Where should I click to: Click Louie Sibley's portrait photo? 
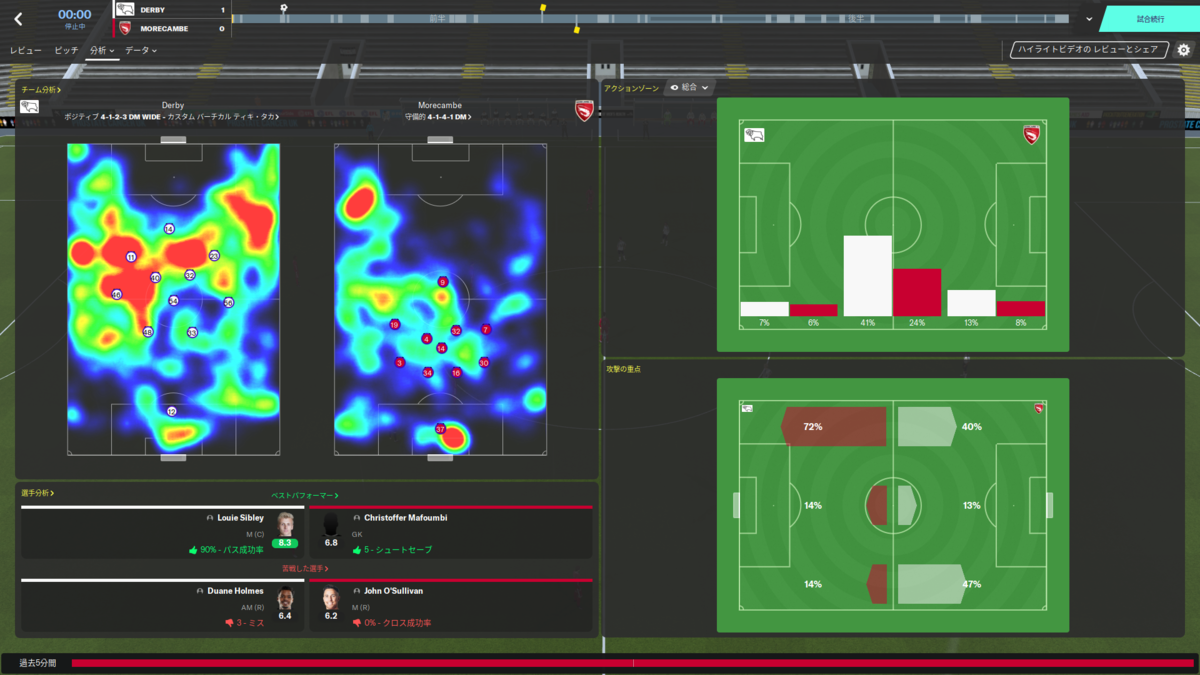[285, 525]
